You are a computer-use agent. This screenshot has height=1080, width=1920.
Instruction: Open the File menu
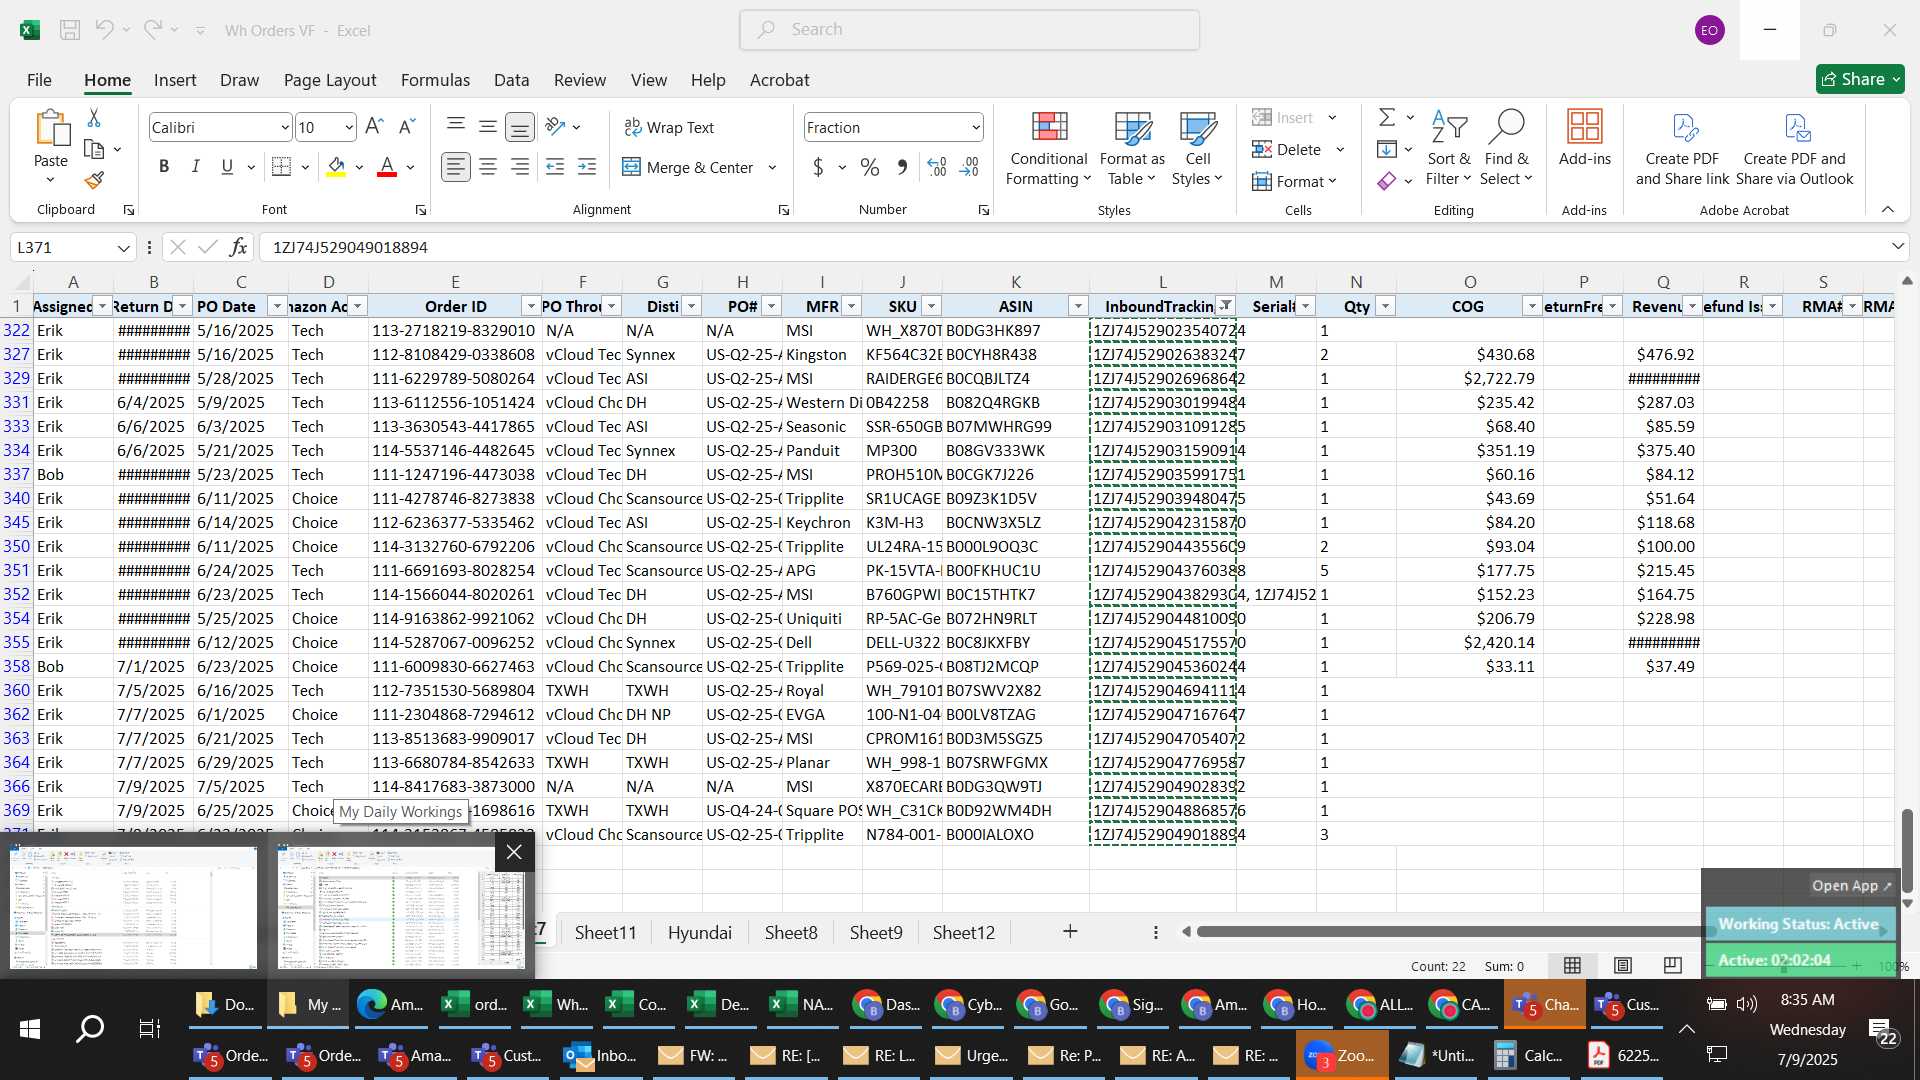(x=39, y=80)
